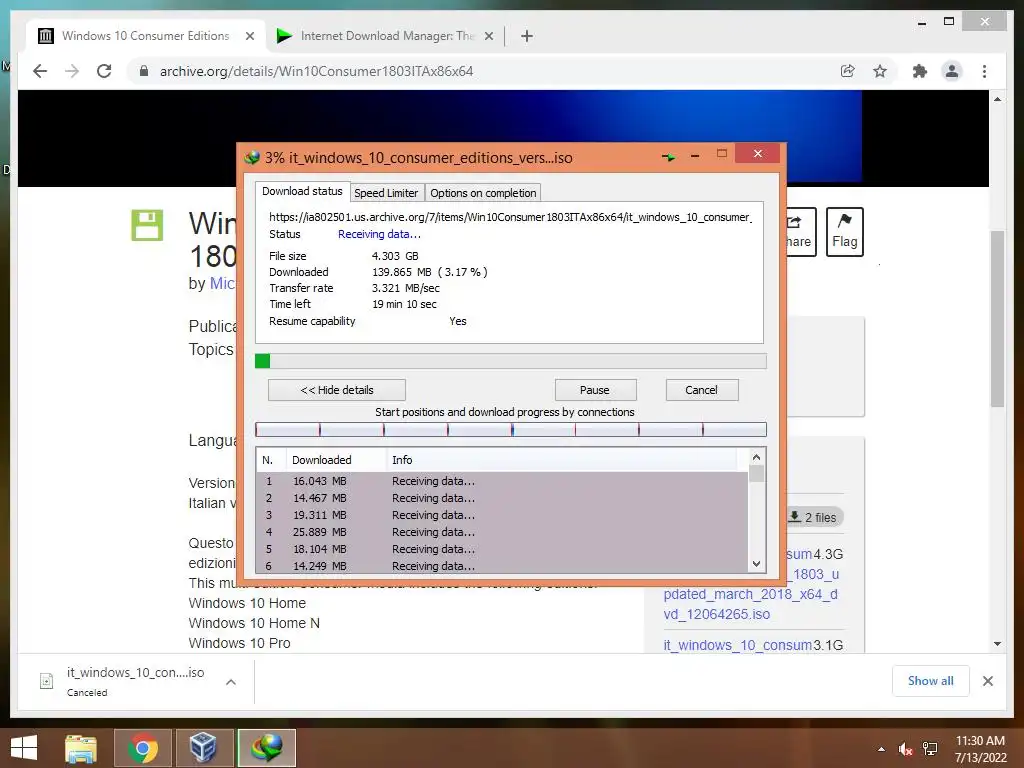Image resolution: width=1024 pixels, height=768 pixels.
Task: Reload the archive.org page
Action: point(104,71)
